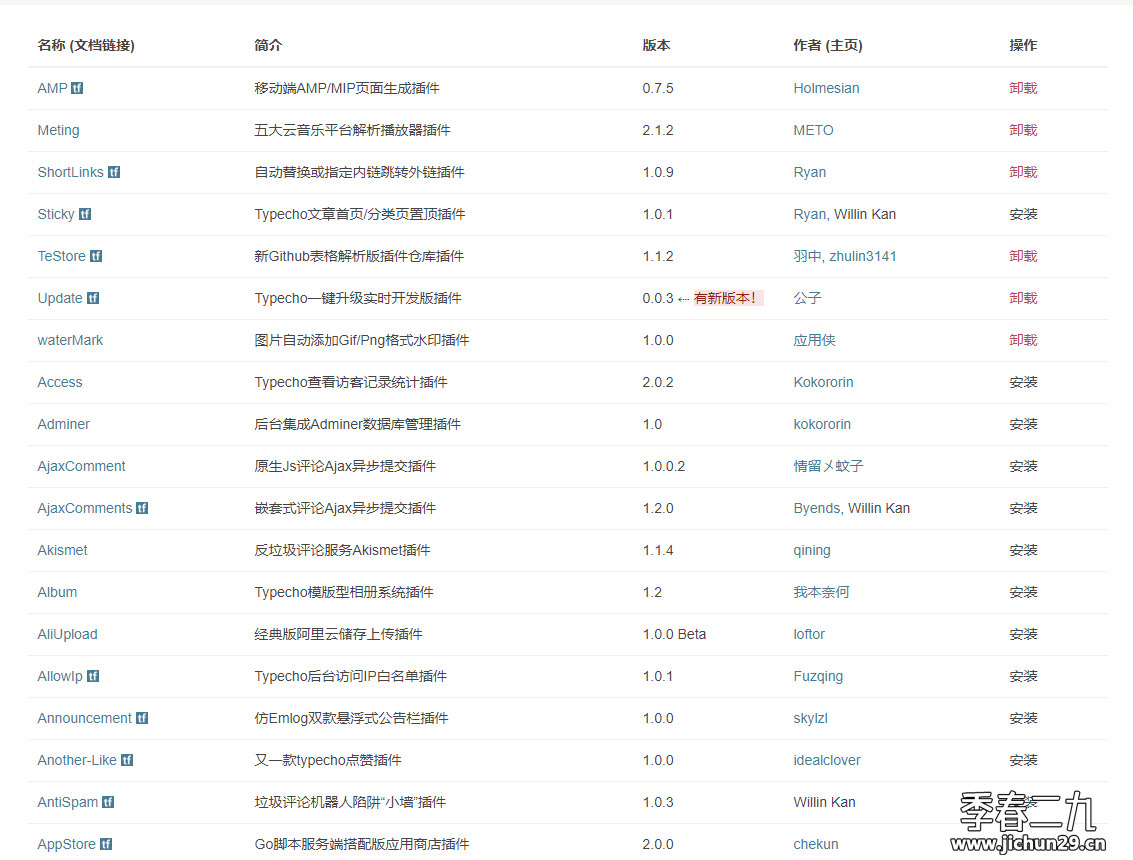Visit author 羽中's homepage in TeStore row
The image size is (1133, 860).
807,256
